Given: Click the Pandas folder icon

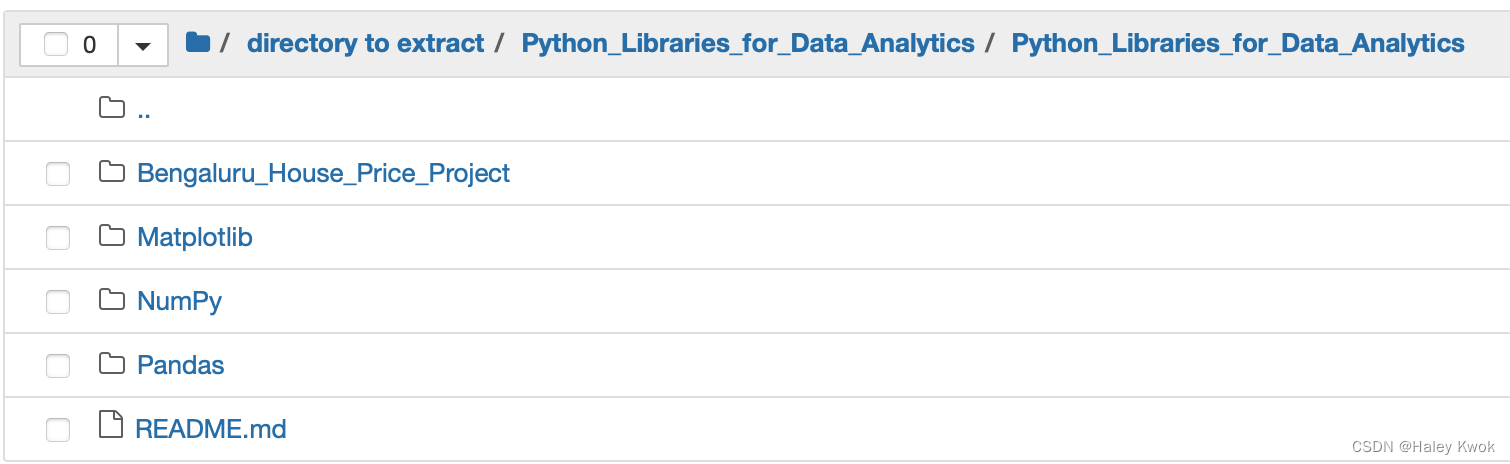Looking at the screenshot, I should tap(112, 364).
